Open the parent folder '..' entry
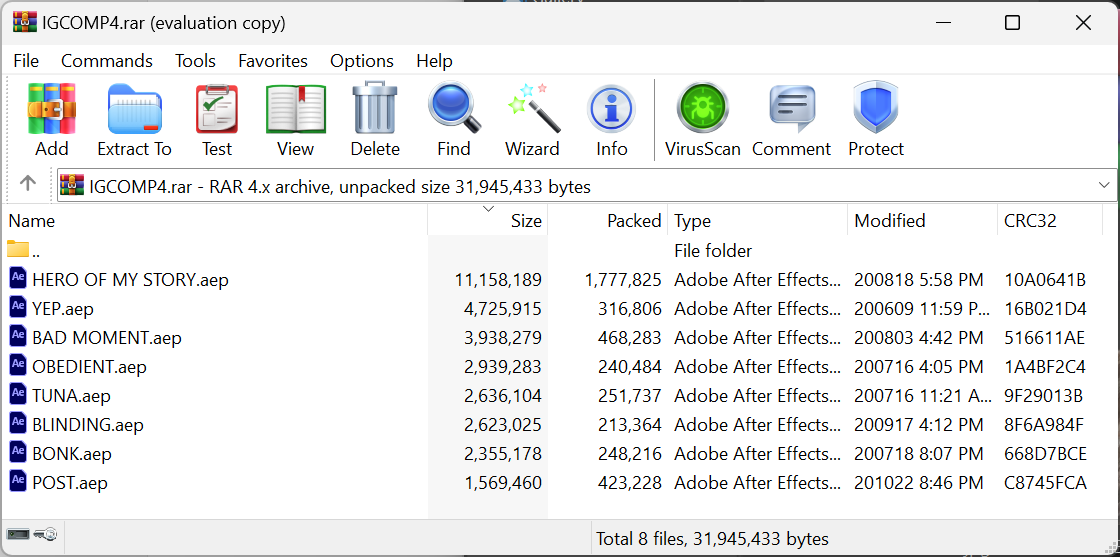This screenshot has height=557, width=1120. pyautogui.click(x=35, y=250)
